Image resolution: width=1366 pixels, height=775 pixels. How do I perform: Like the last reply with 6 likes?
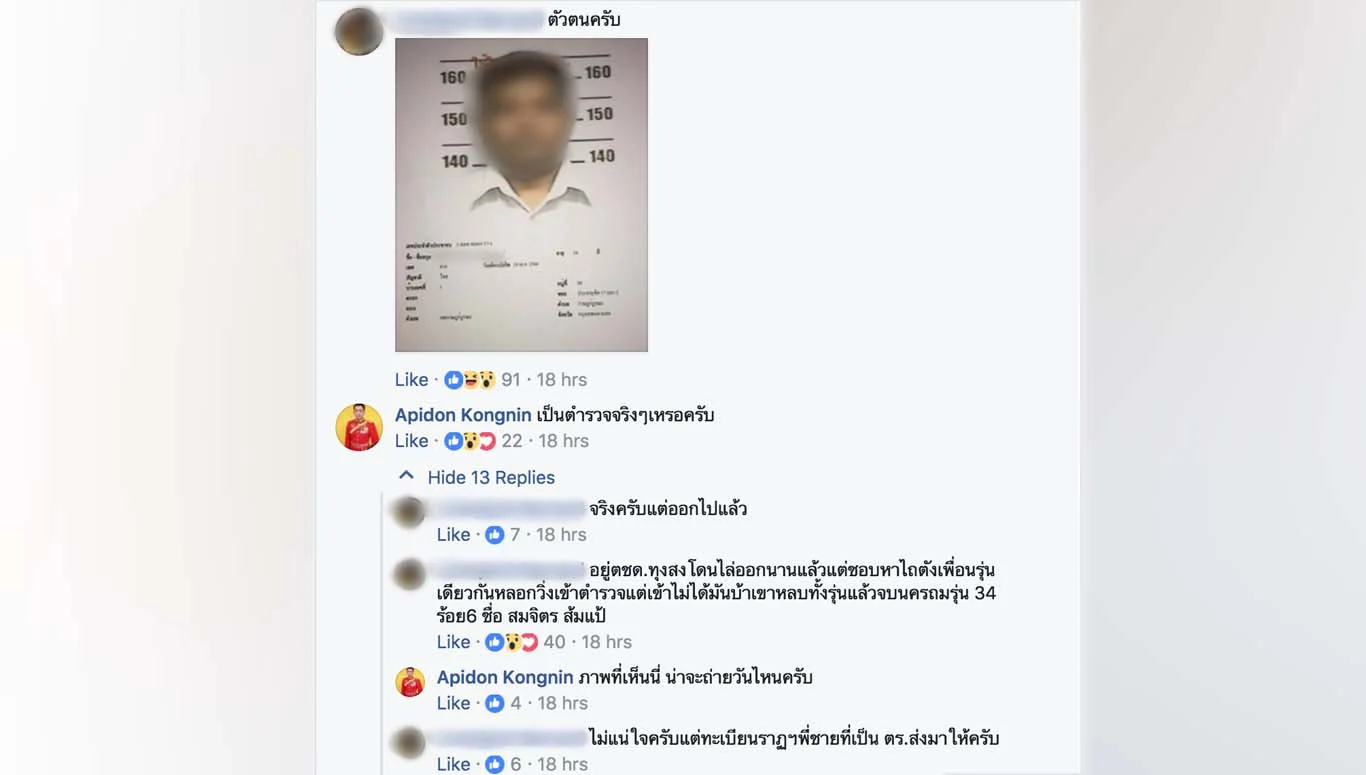(453, 764)
